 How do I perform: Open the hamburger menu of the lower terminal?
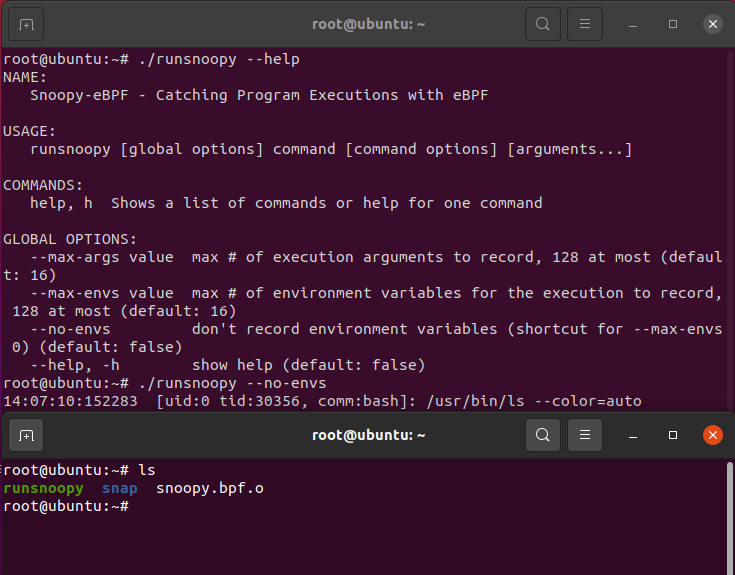(585, 435)
